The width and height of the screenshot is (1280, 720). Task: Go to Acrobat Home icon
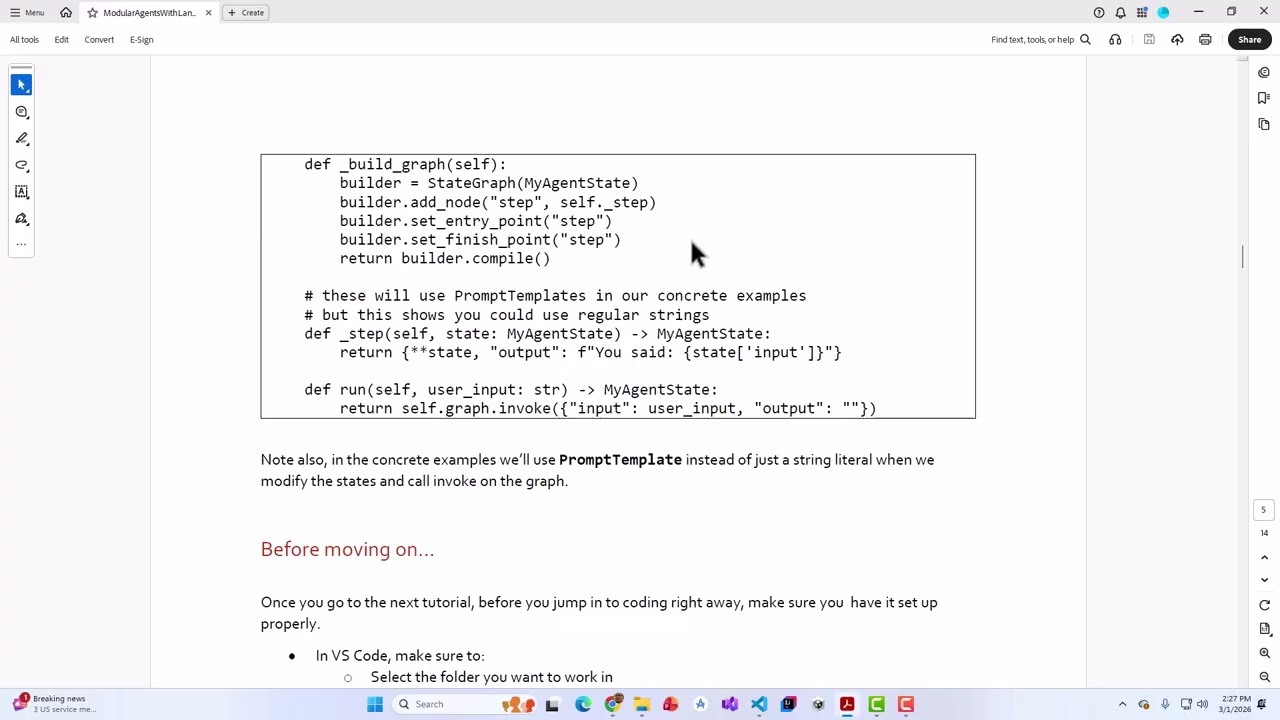point(66,13)
